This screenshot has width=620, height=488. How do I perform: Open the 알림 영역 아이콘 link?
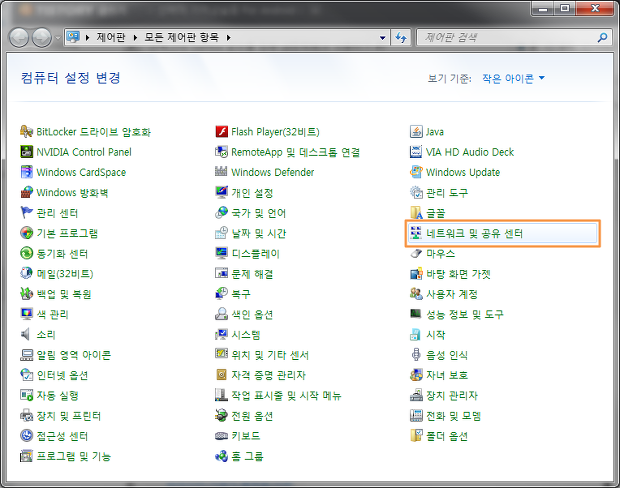coord(74,355)
